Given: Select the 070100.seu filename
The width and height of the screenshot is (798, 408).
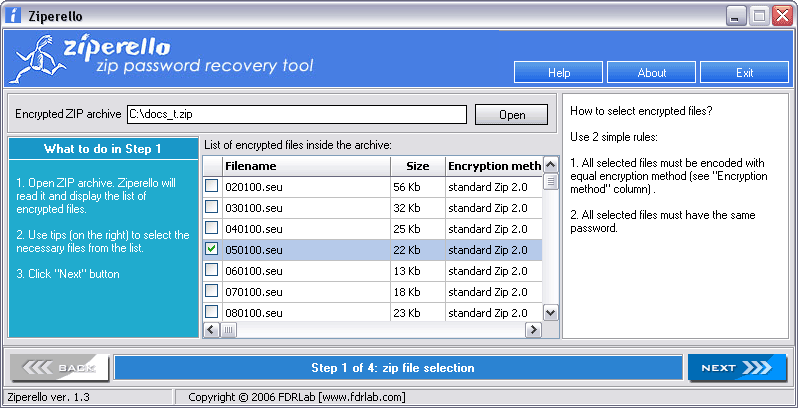Looking at the screenshot, I should coord(253,292).
